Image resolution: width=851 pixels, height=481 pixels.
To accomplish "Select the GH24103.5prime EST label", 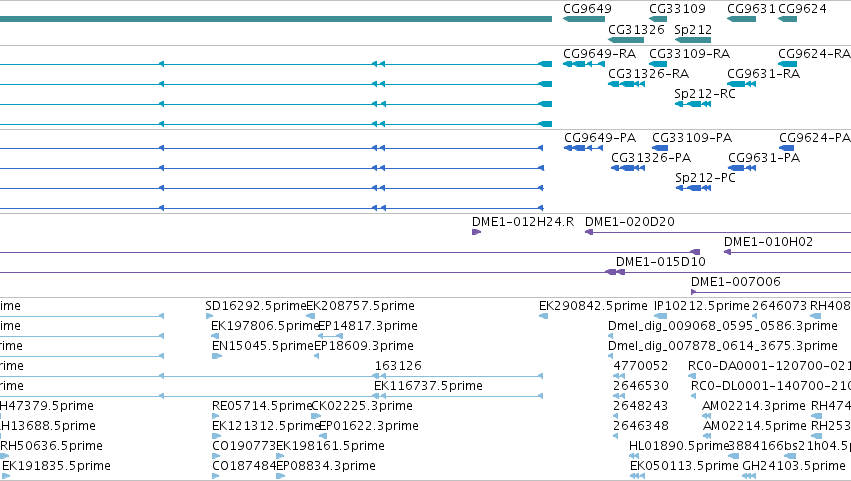I will tap(793, 467).
